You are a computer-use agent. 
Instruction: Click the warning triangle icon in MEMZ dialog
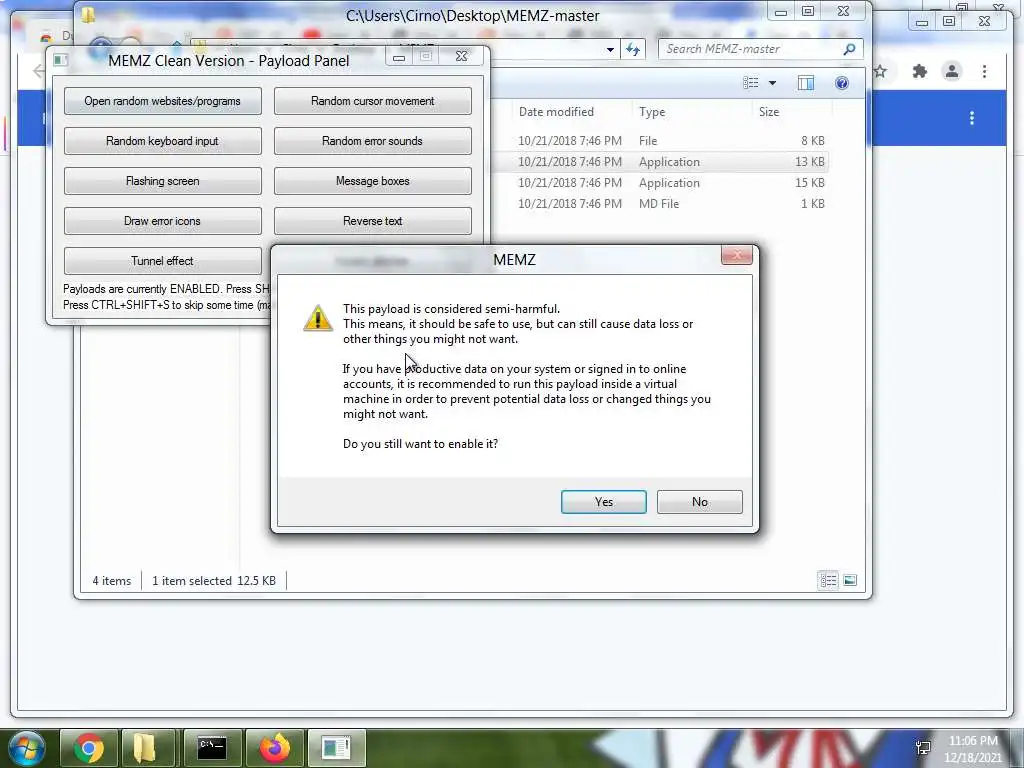[x=318, y=318]
